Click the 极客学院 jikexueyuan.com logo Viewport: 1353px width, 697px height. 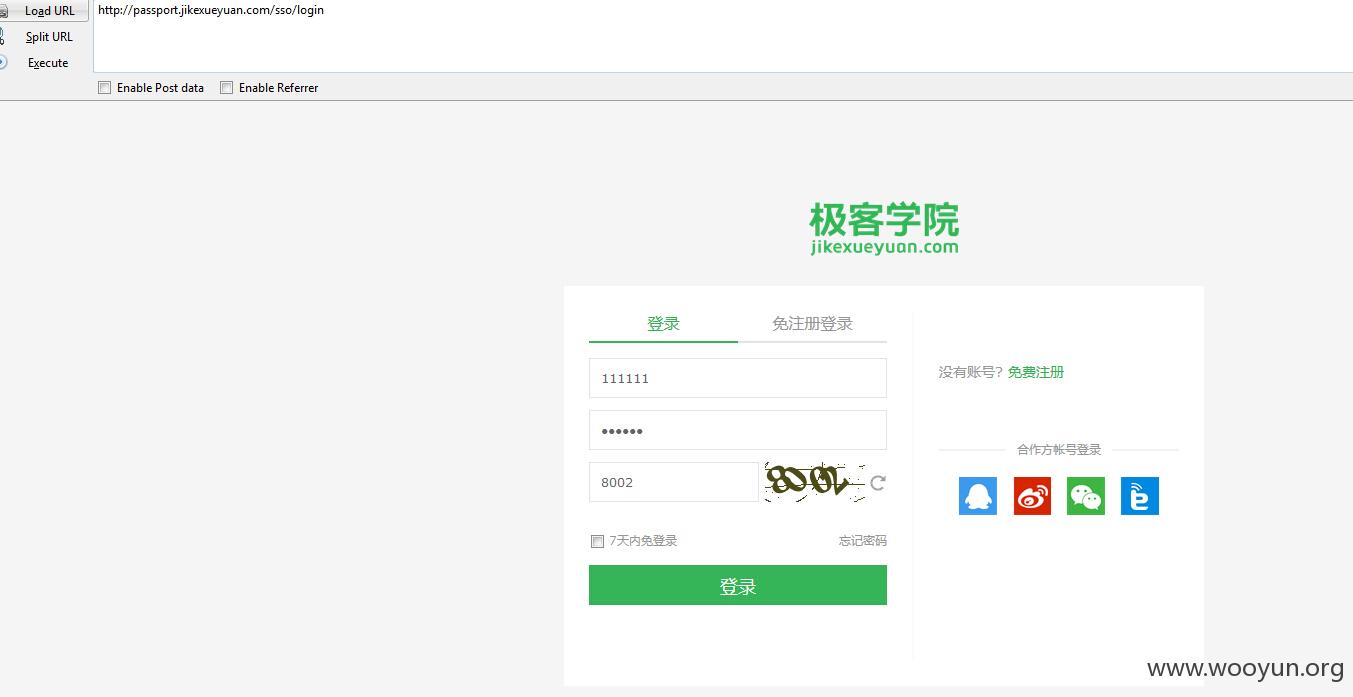pyautogui.click(x=884, y=228)
